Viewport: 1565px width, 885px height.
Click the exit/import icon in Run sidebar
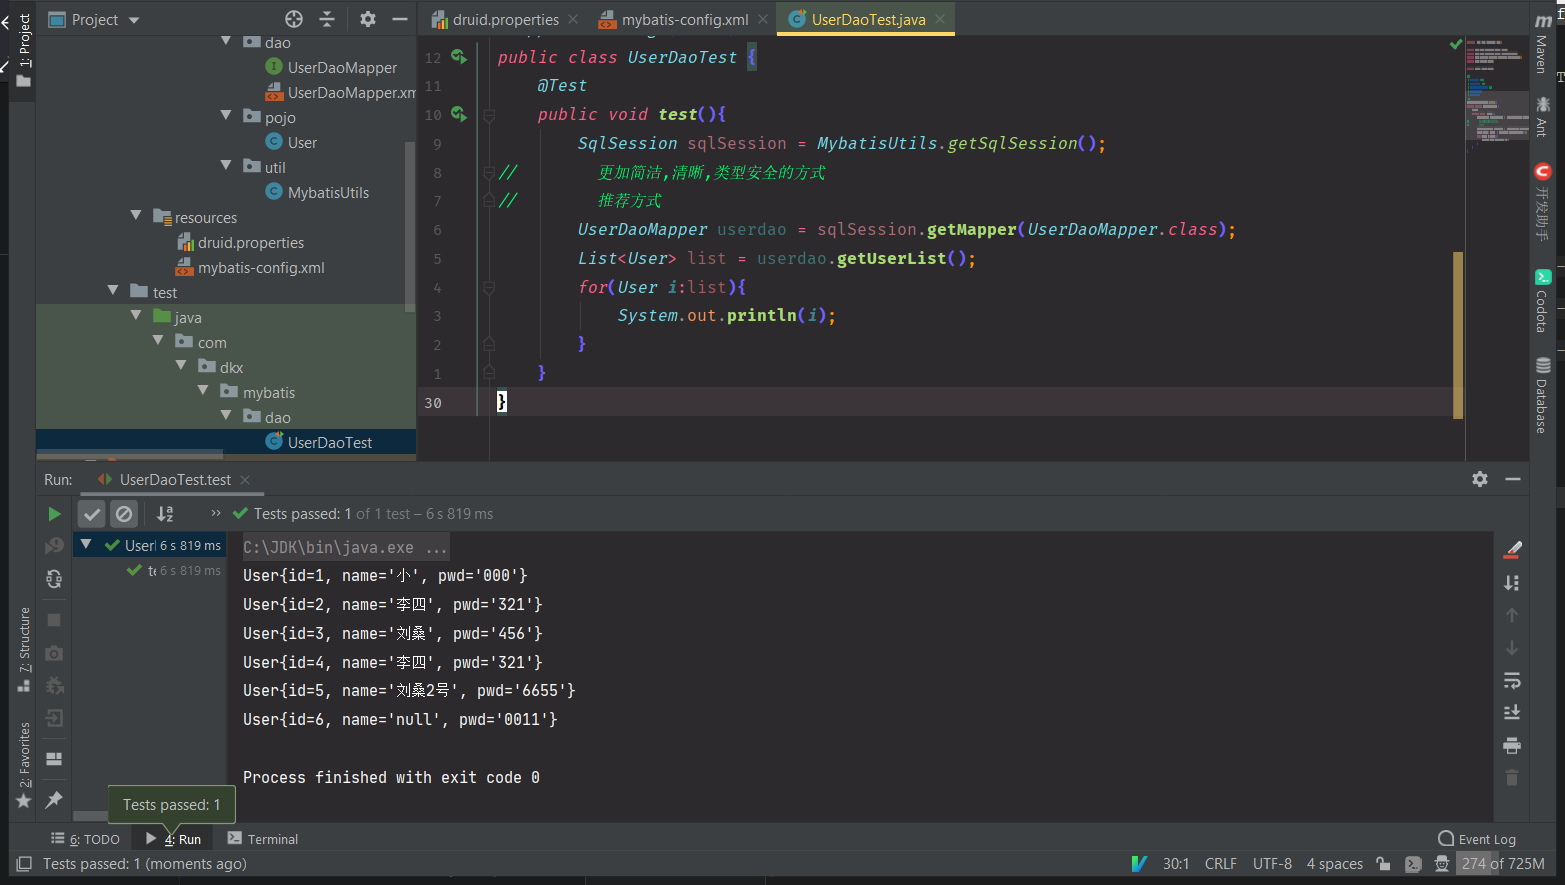(54, 718)
